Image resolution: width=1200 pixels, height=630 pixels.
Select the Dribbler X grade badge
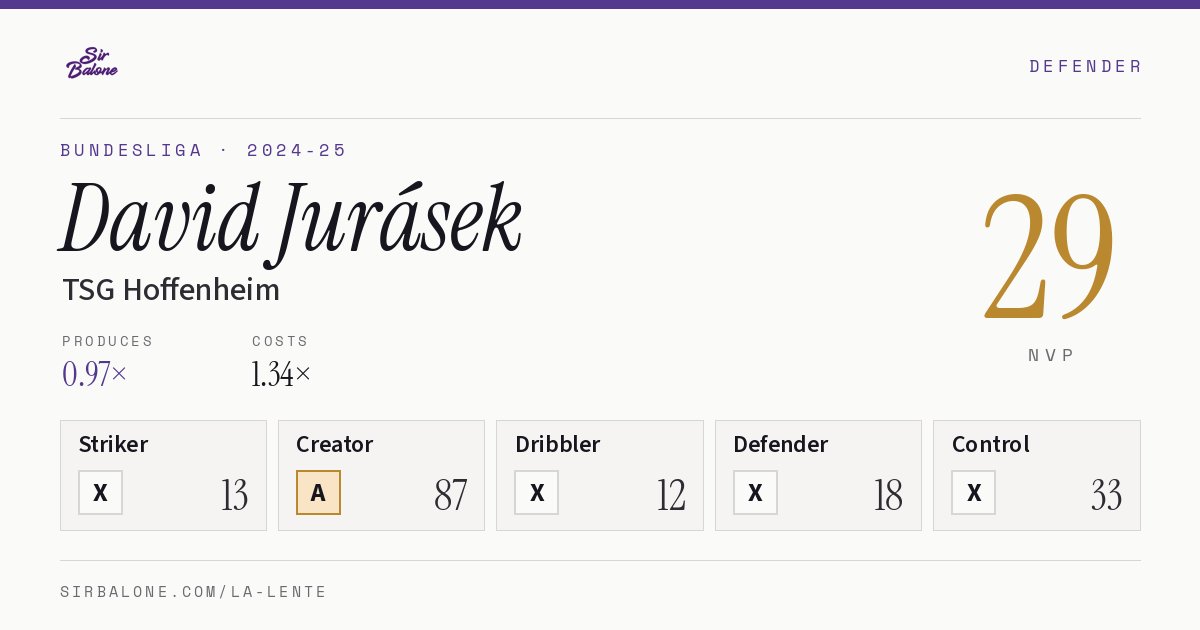pos(537,492)
